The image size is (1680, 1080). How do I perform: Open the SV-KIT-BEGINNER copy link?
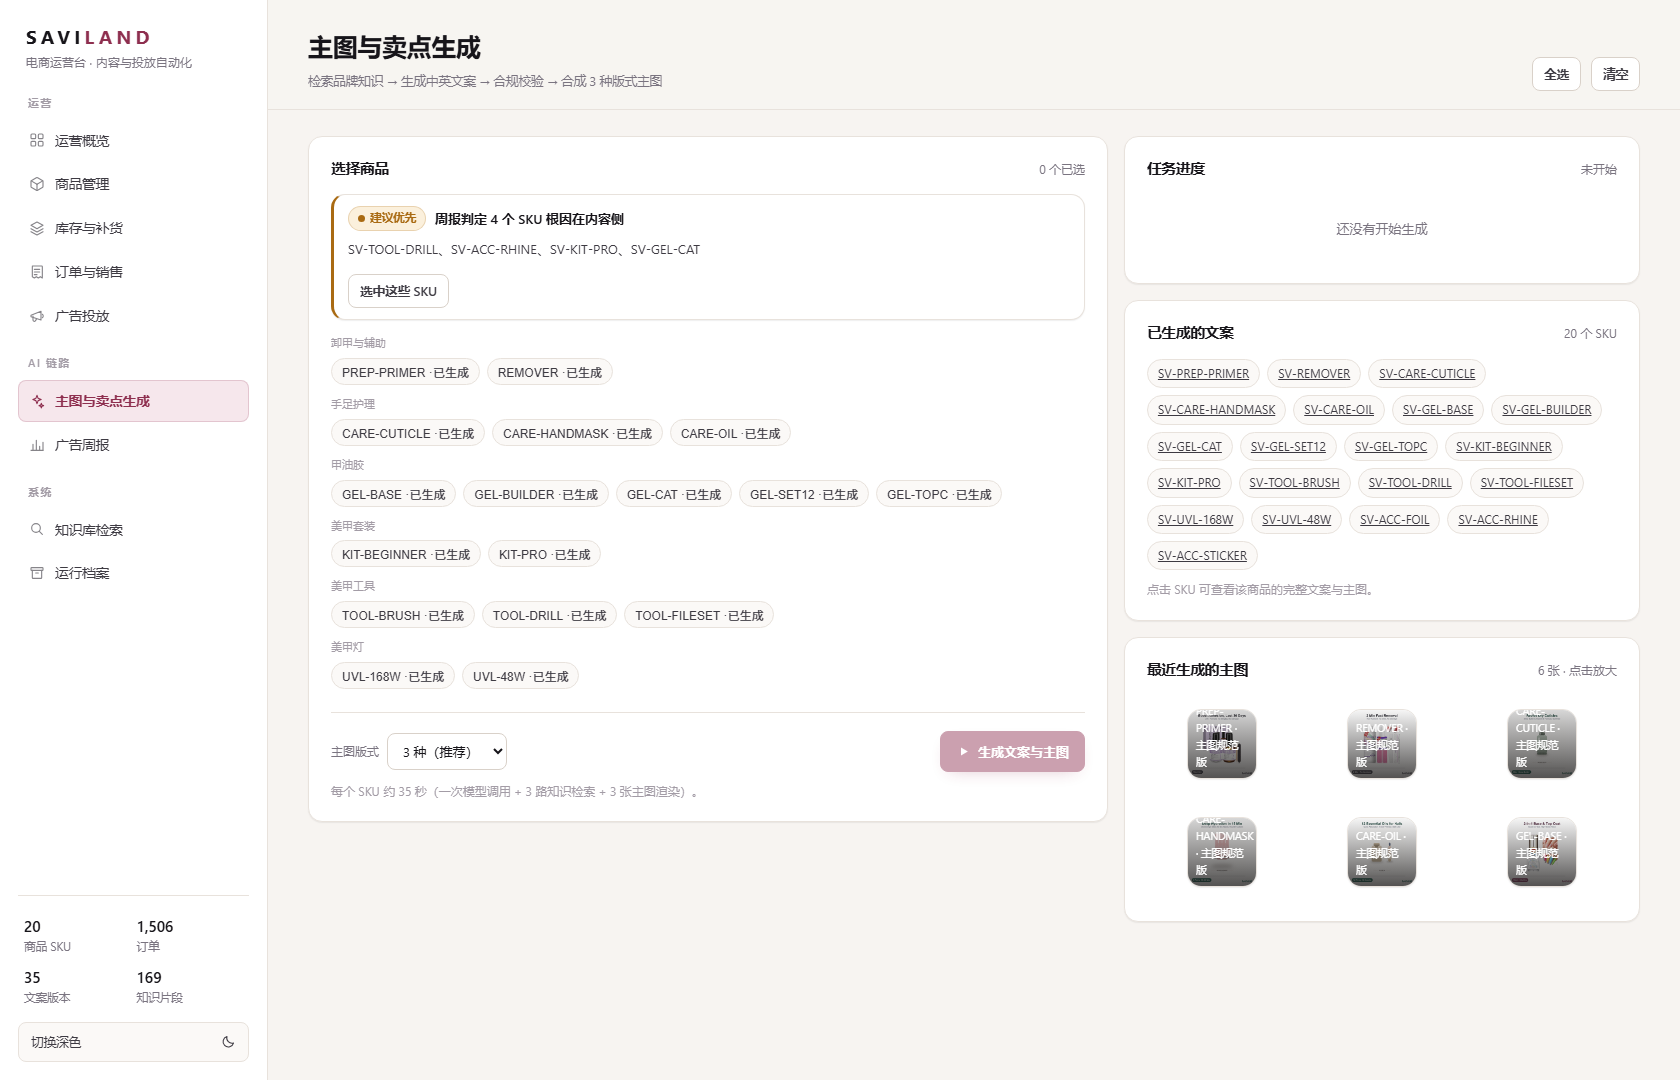click(x=1504, y=447)
